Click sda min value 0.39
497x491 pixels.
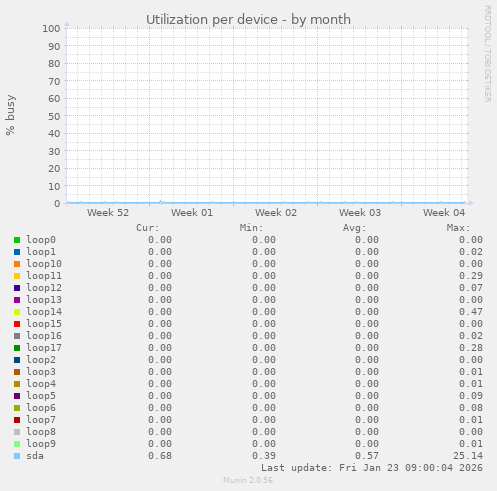click(x=264, y=456)
